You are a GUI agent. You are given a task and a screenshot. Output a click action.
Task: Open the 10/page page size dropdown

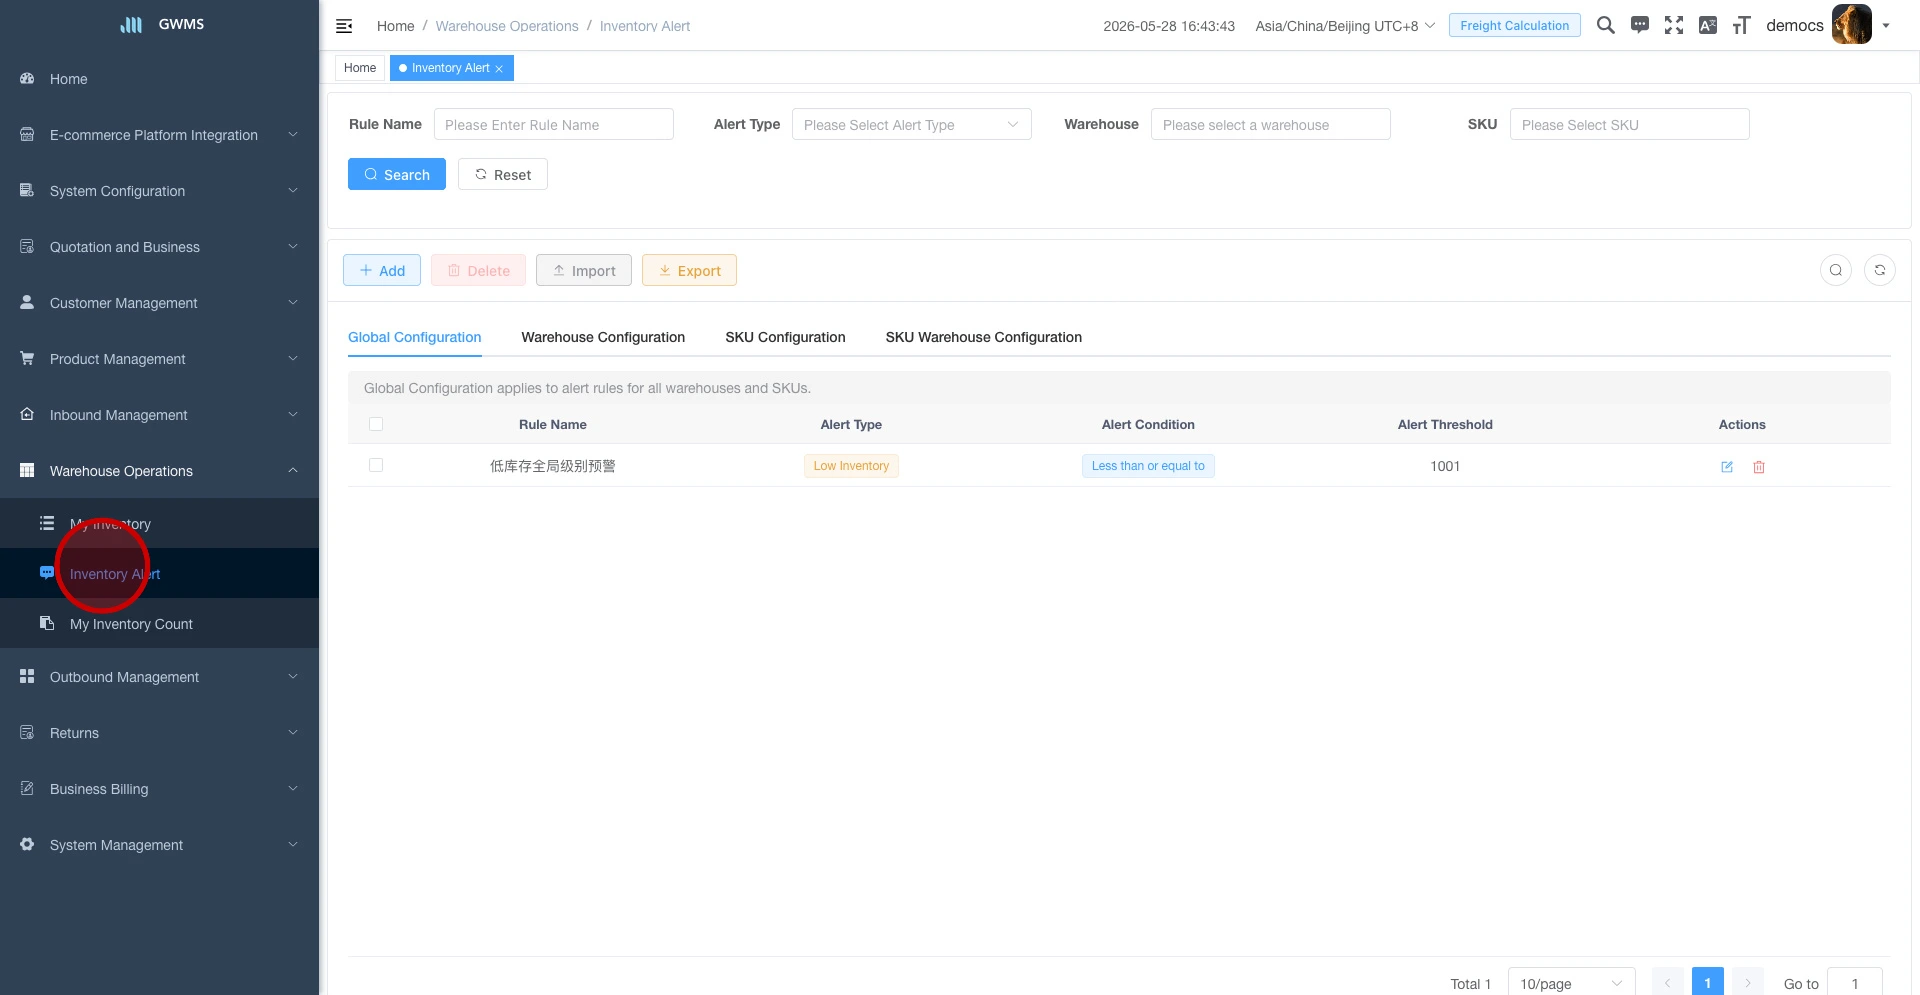(1572, 983)
